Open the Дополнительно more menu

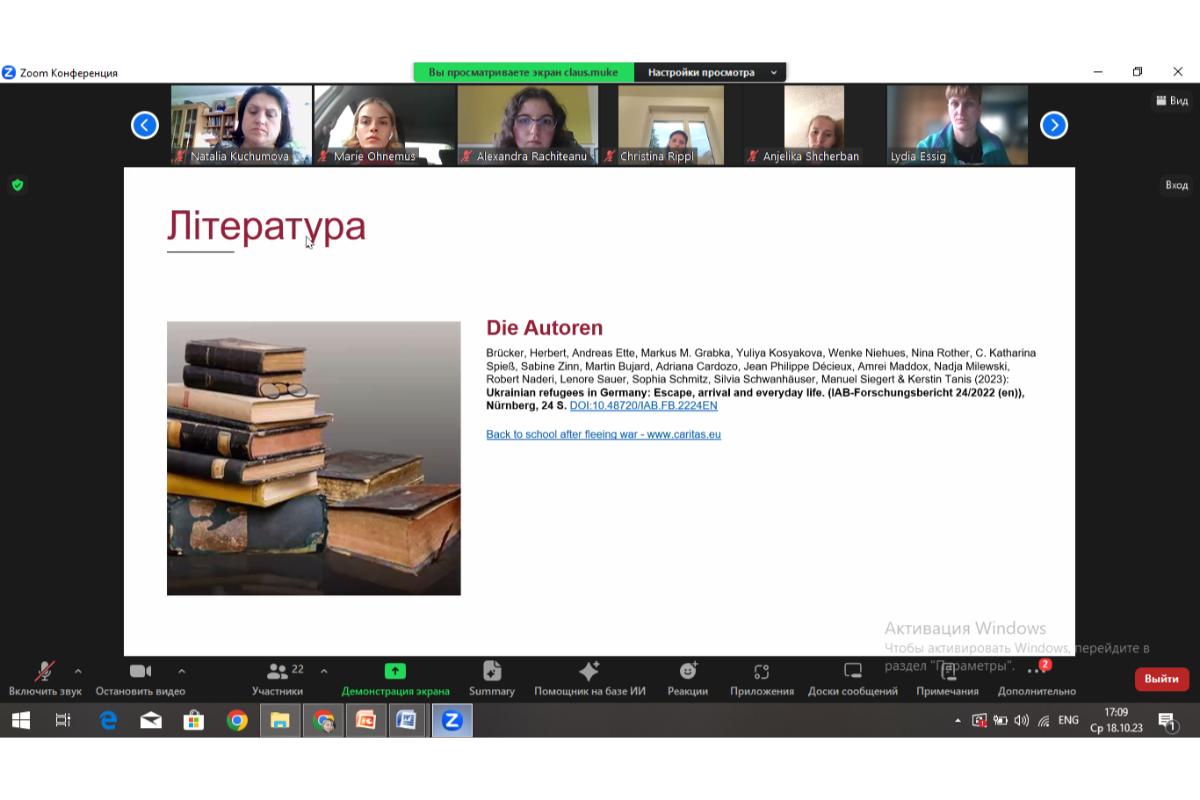(x=1037, y=678)
